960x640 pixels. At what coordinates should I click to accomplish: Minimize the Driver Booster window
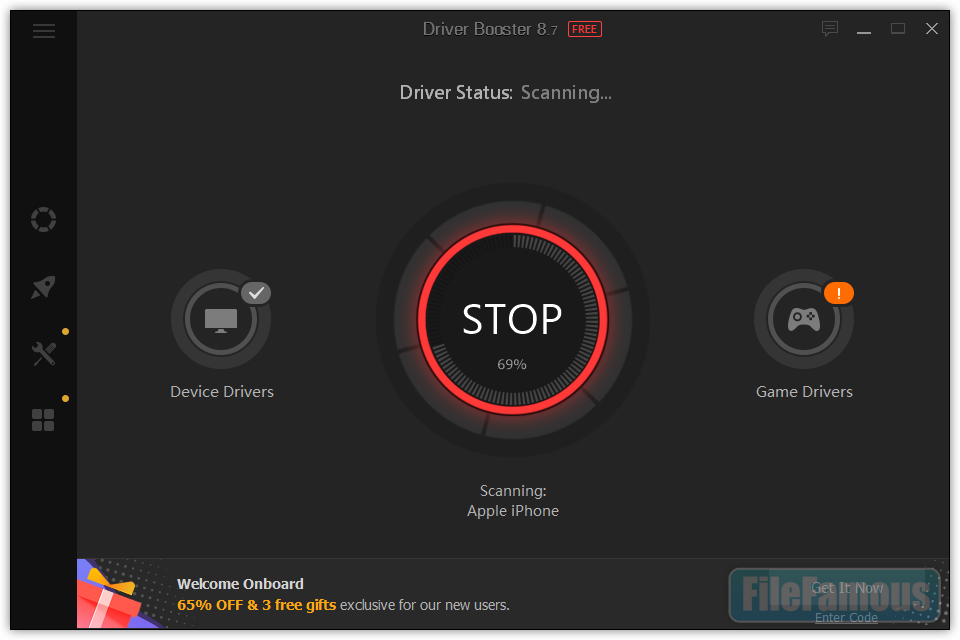pos(864,29)
